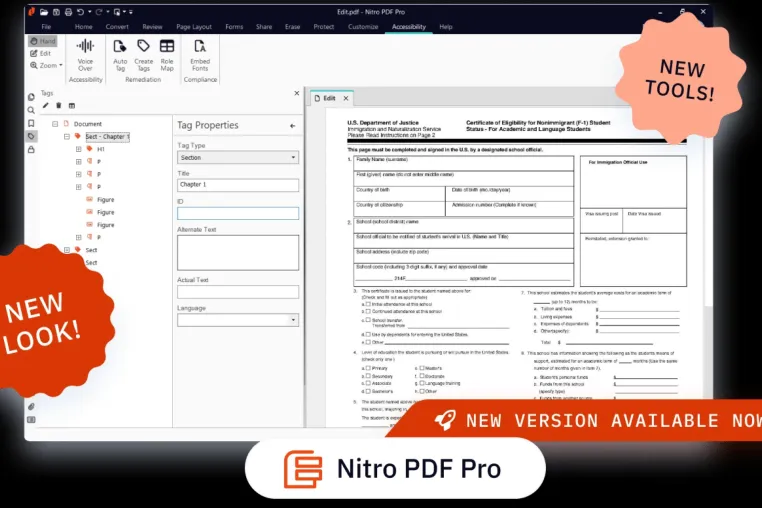The image size is (762, 508).
Task: Switch to the Convert ribbon tab
Action: pos(117,27)
